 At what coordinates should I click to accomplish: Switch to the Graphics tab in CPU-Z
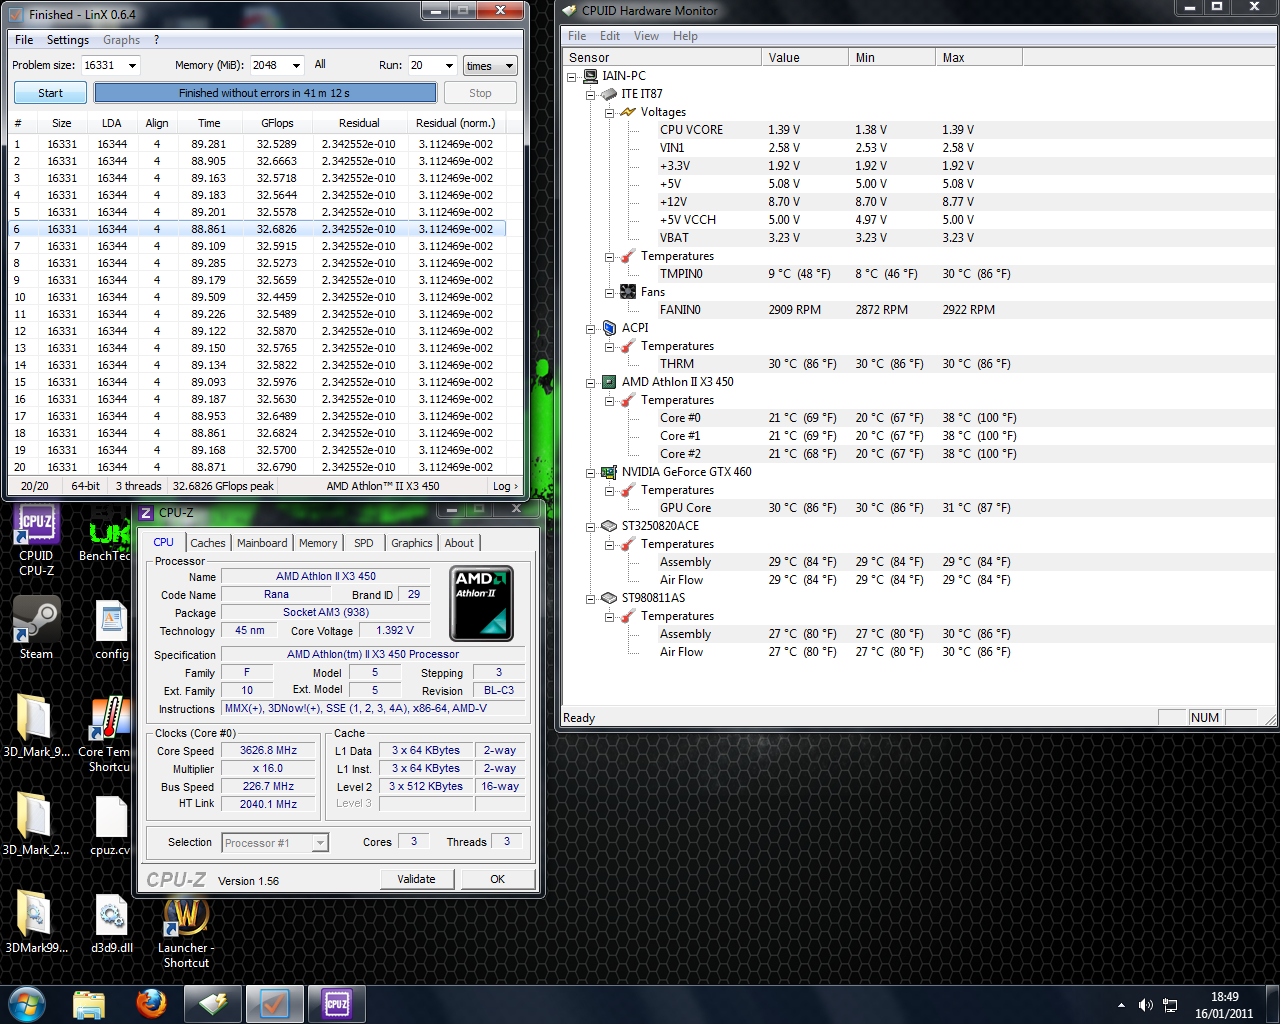tap(412, 543)
